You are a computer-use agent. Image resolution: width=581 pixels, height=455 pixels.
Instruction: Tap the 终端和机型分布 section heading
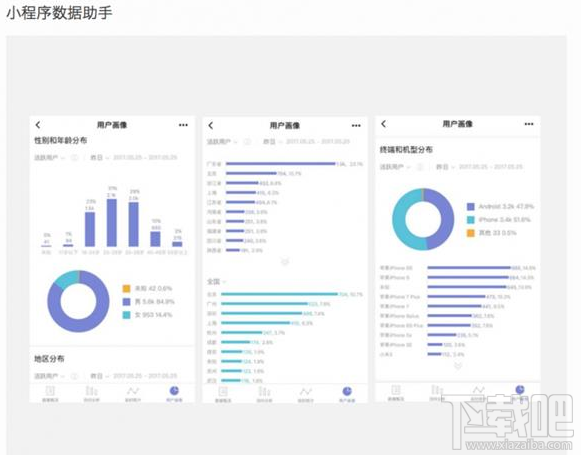click(x=406, y=150)
